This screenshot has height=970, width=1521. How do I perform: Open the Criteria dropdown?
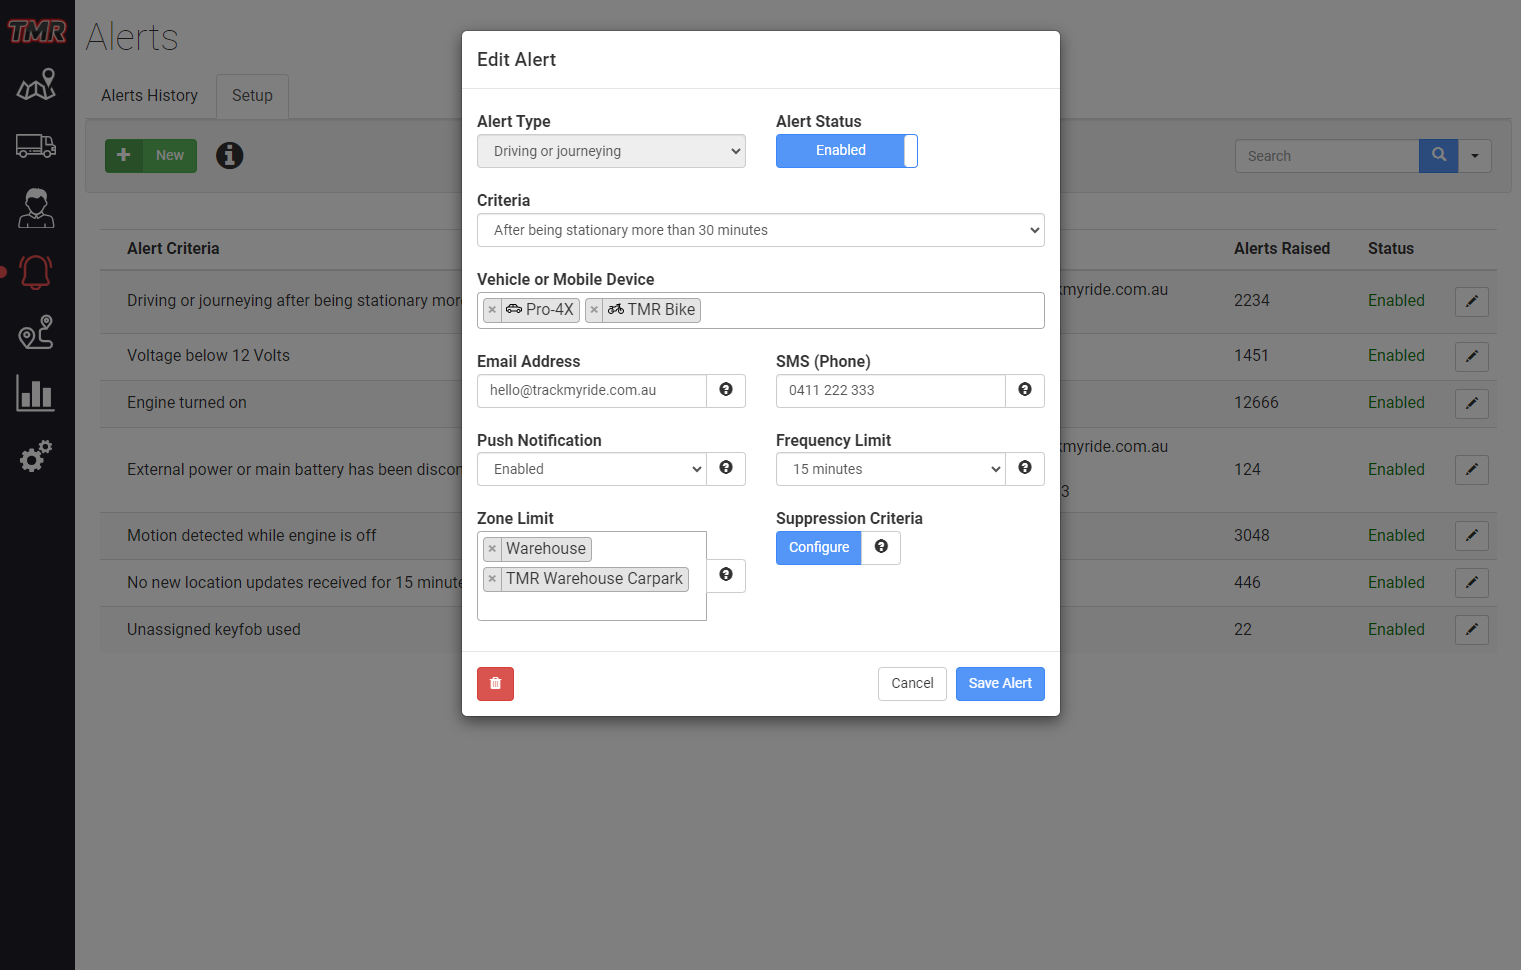coord(761,230)
